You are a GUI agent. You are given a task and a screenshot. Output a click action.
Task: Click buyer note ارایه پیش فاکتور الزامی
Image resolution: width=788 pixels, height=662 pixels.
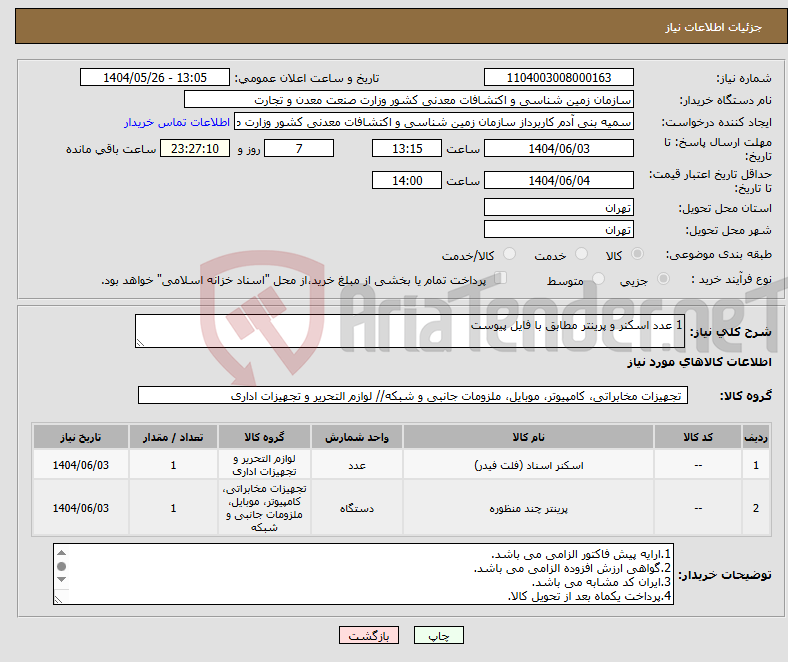580,554
